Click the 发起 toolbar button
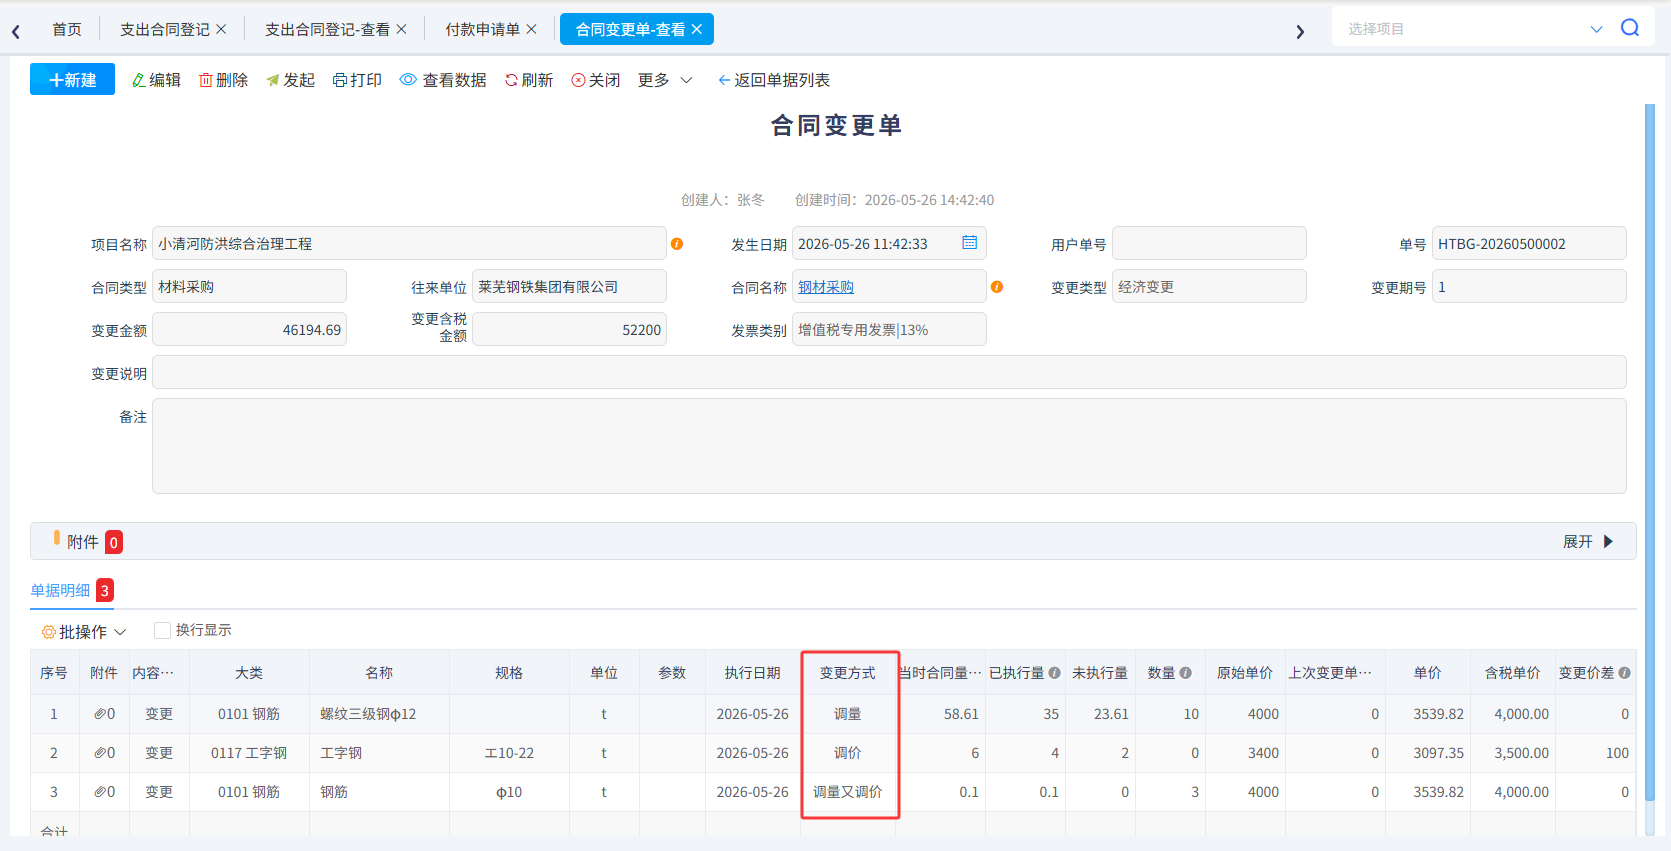Image resolution: width=1671 pixels, height=851 pixels. [x=290, y=80]
